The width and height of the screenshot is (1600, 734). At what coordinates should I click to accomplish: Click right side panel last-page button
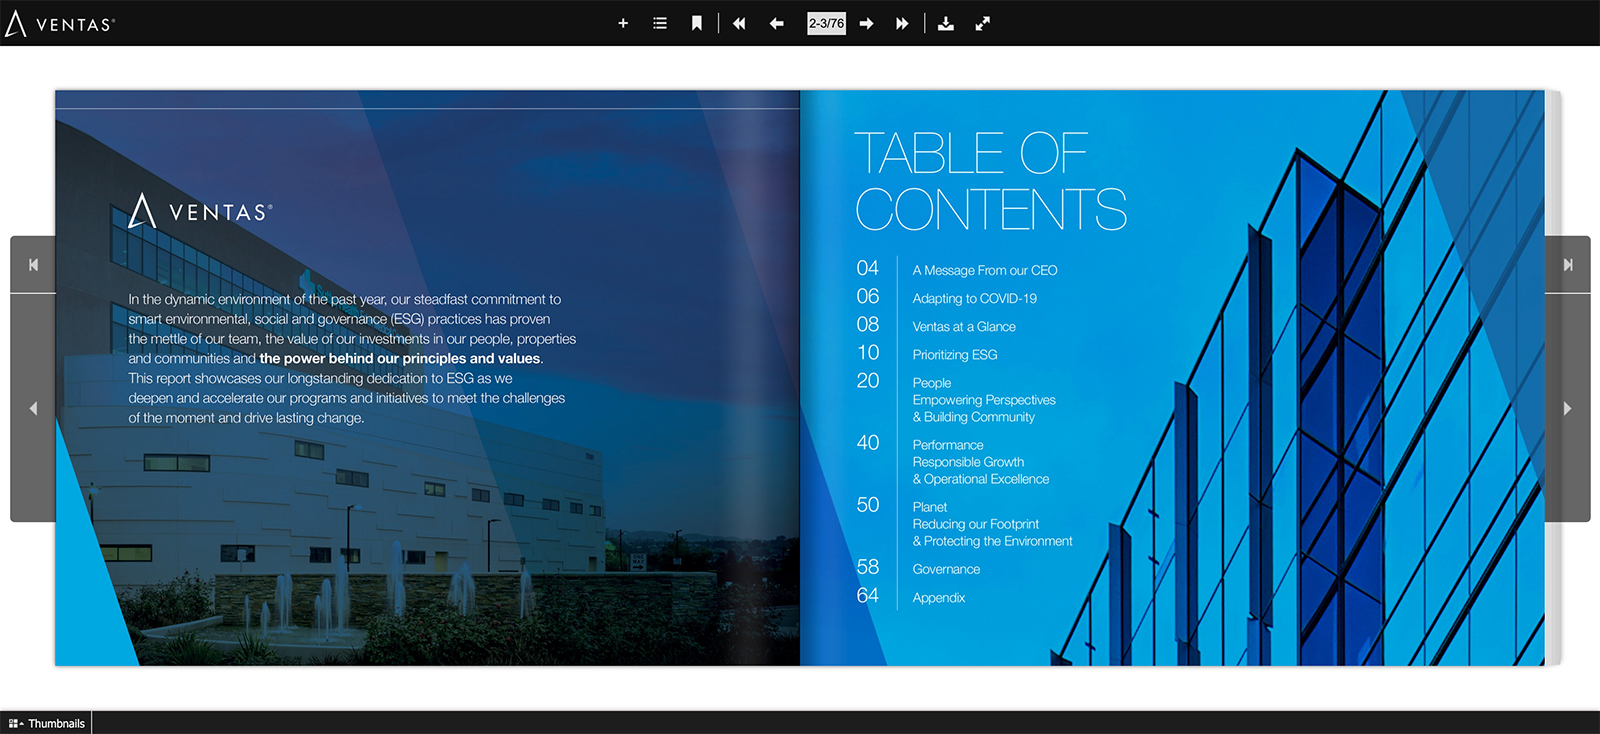pyautogui.click(x=1568, y=265)
